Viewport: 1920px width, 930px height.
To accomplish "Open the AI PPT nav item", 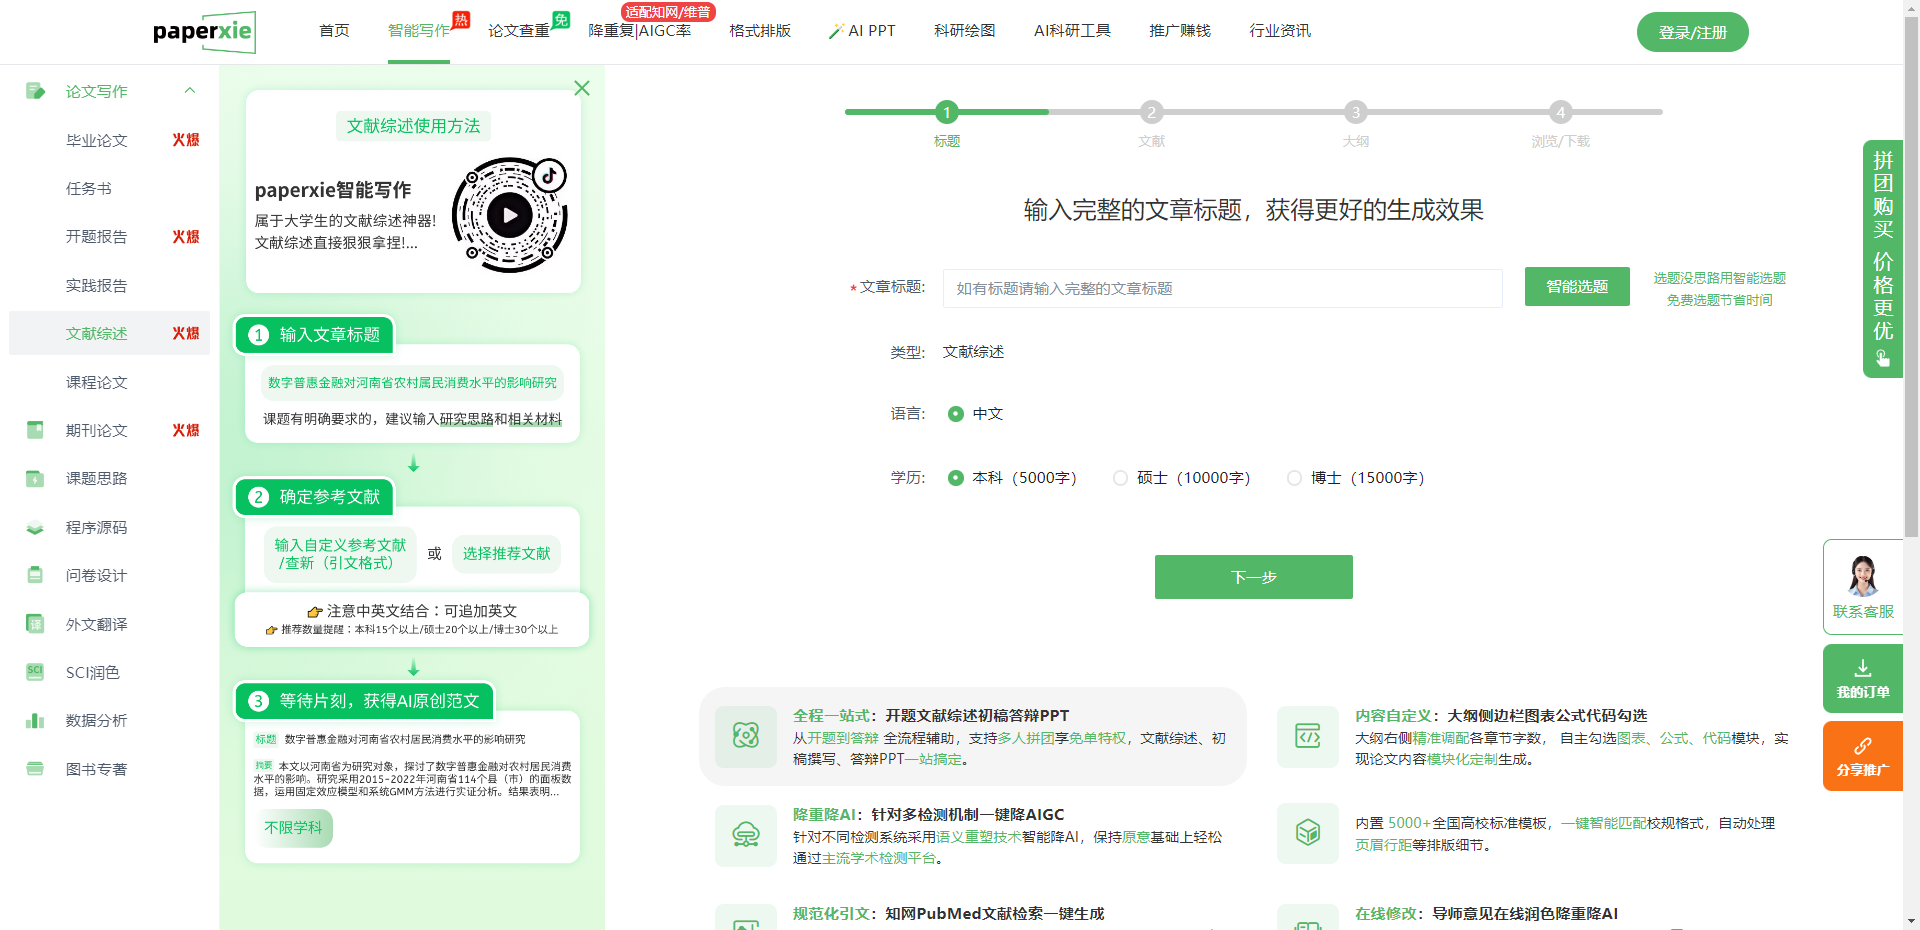I will point(862,31).
